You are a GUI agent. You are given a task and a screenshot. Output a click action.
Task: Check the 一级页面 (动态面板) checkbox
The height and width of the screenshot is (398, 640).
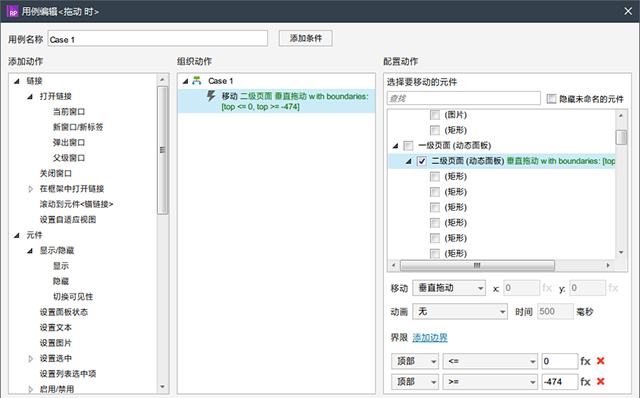408,146
